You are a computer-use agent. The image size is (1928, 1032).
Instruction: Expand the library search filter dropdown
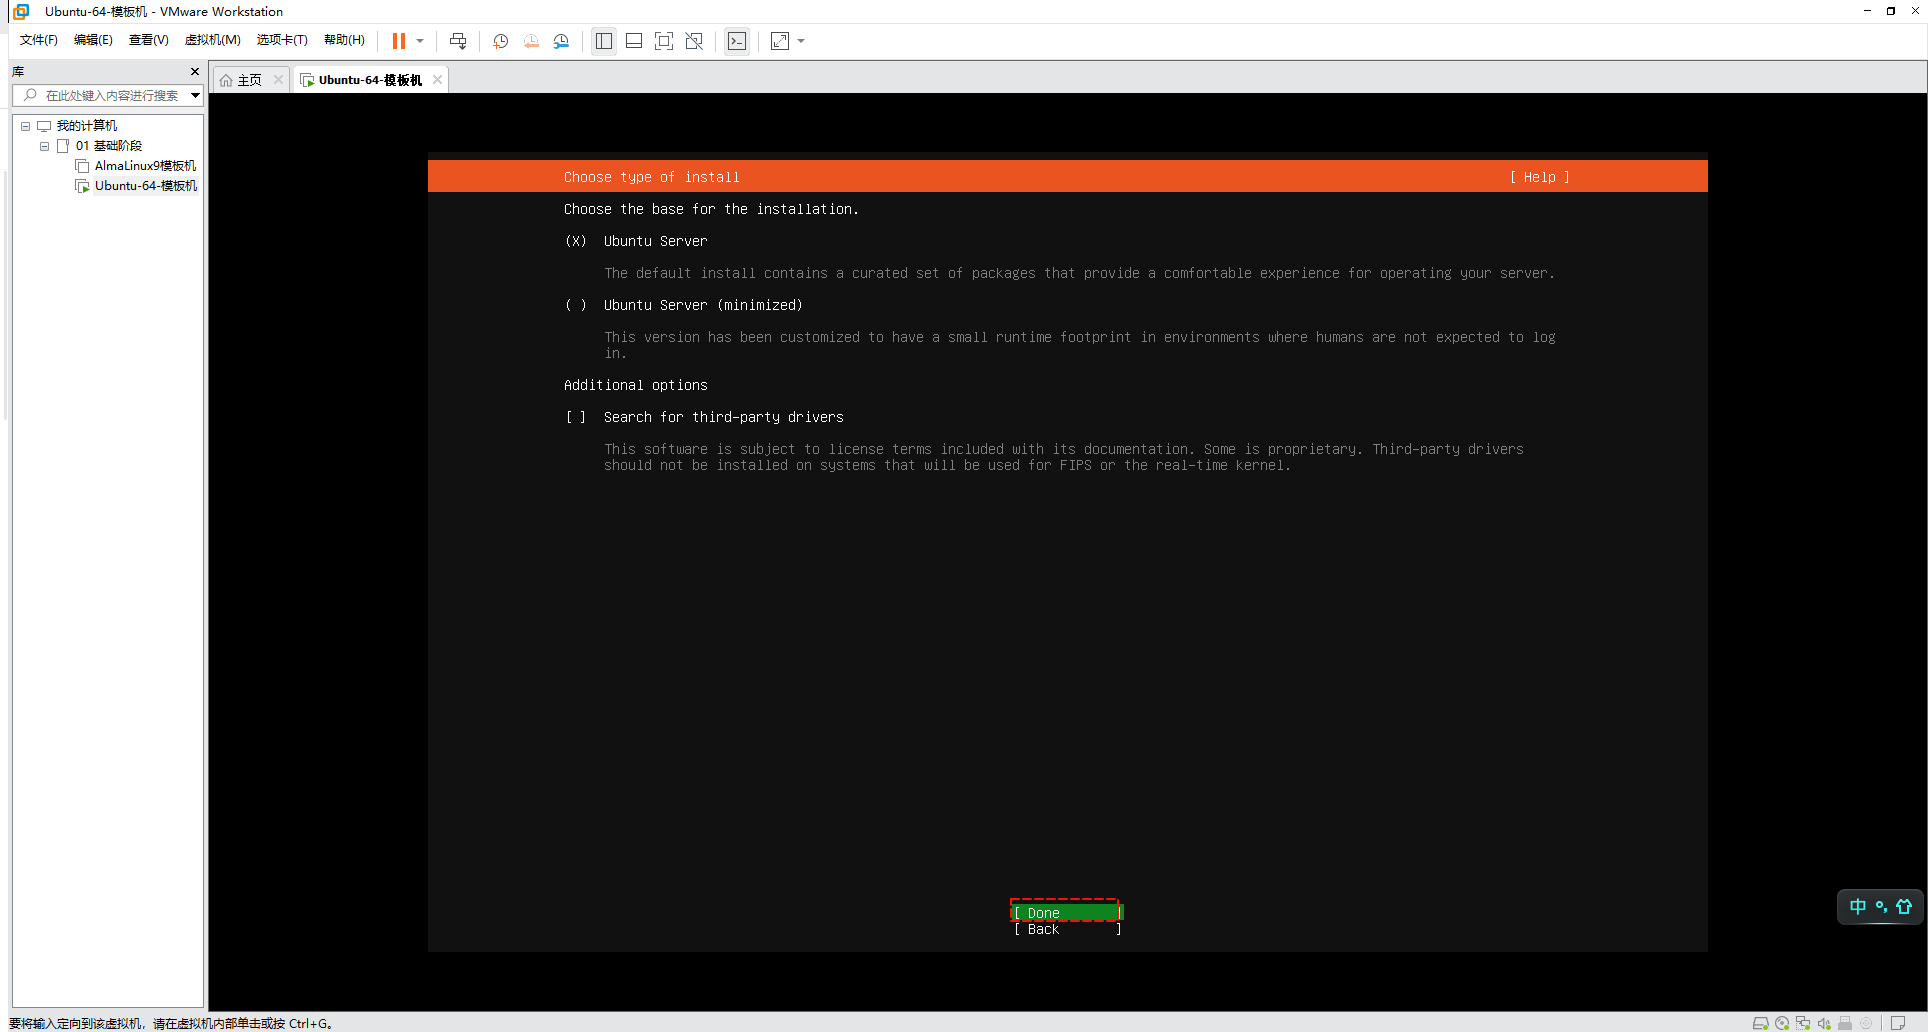point(195,95)
